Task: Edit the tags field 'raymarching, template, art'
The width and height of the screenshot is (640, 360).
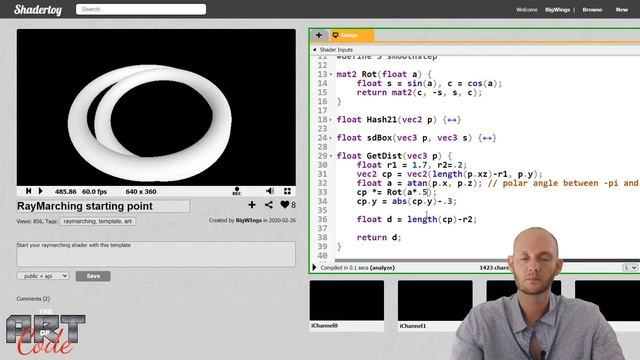Action: click(x=98, y=221)
